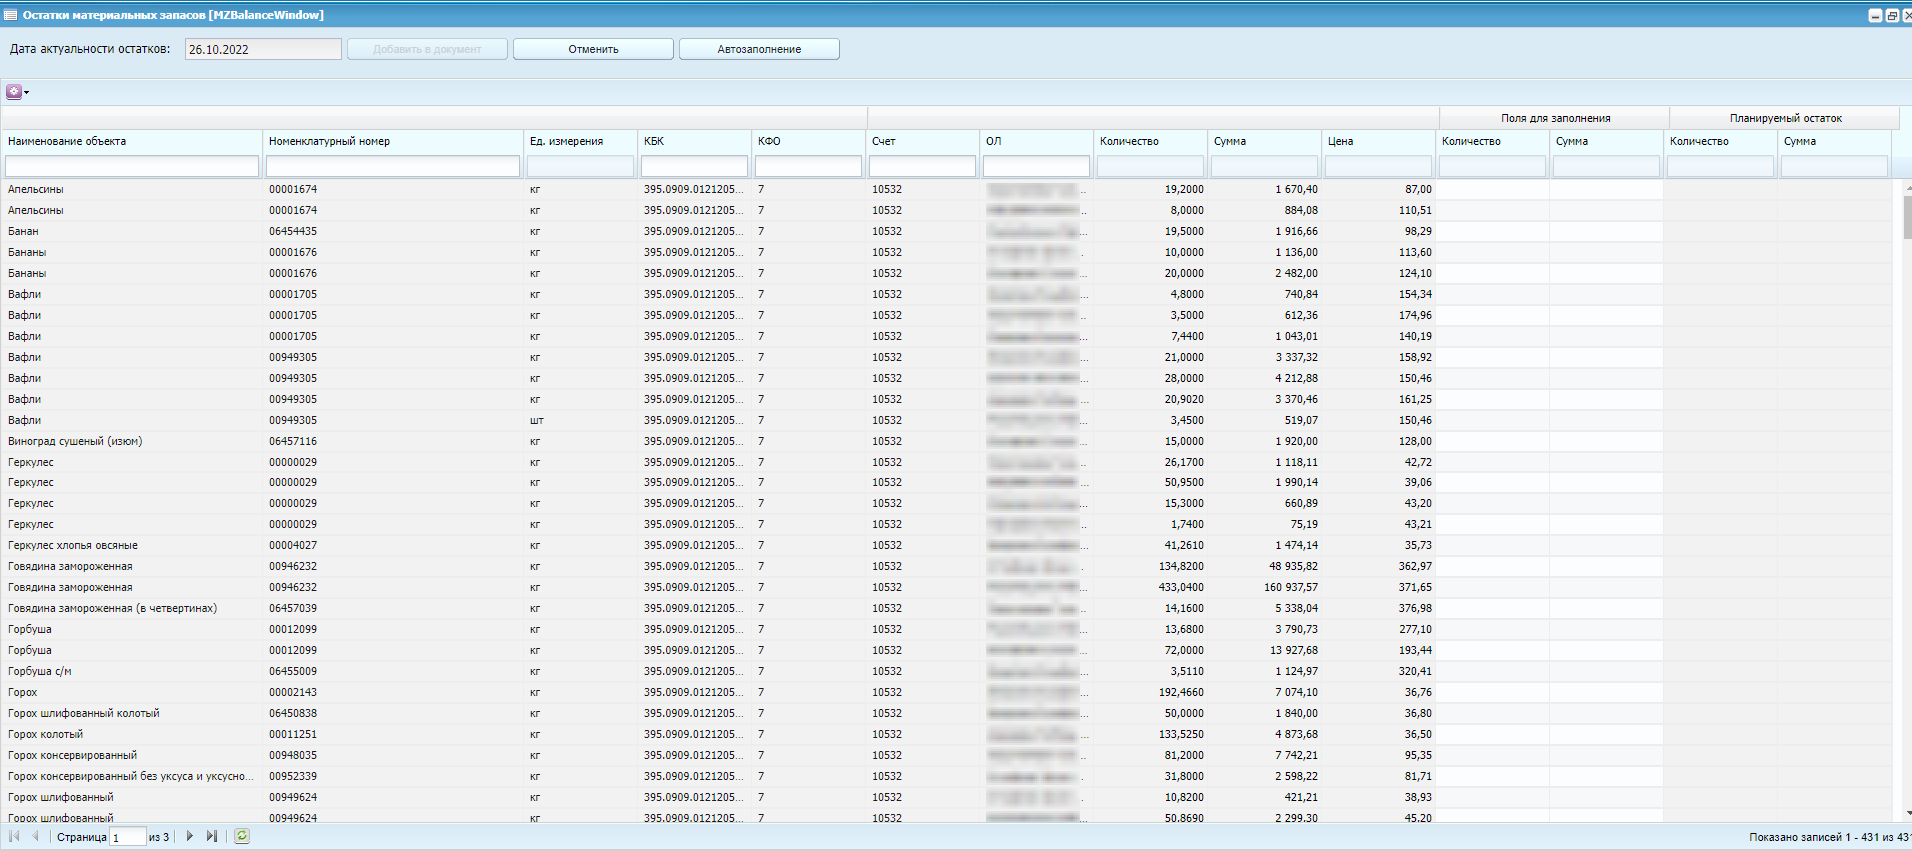This screenshot has width=1912, height=851.
Task: Select Виноград сушеный (изюм) row
Action: (x=947, y=441)
